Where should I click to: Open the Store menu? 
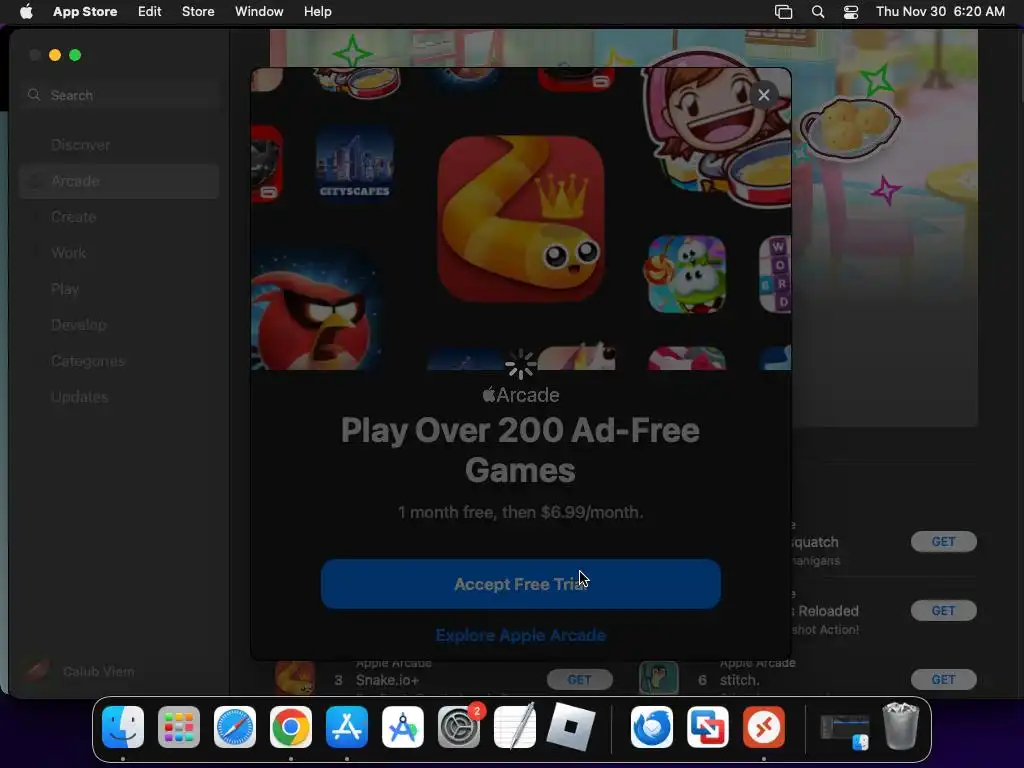198,11
